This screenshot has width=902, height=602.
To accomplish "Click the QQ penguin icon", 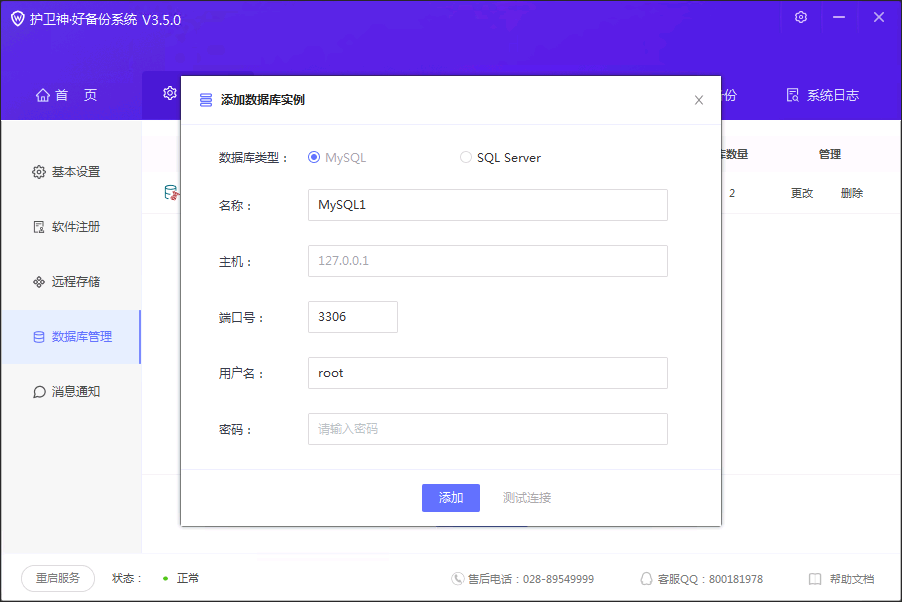I will (646, 578).
